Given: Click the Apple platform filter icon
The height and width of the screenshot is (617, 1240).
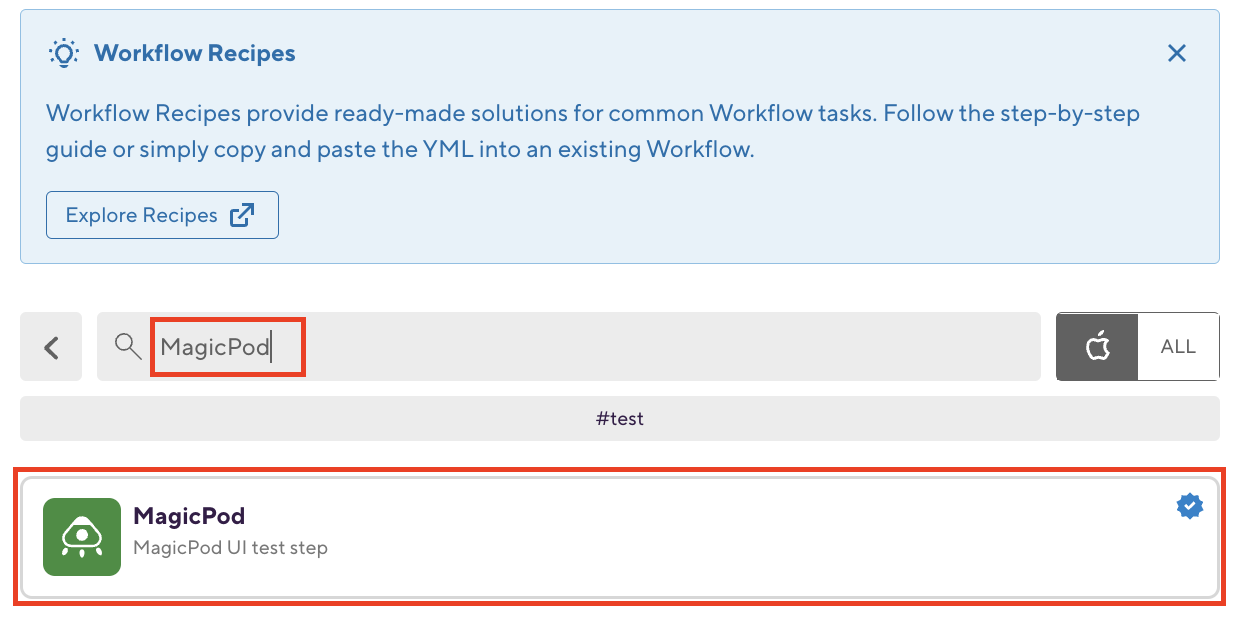Looking at the screenshot, I should pos(1097,346).
